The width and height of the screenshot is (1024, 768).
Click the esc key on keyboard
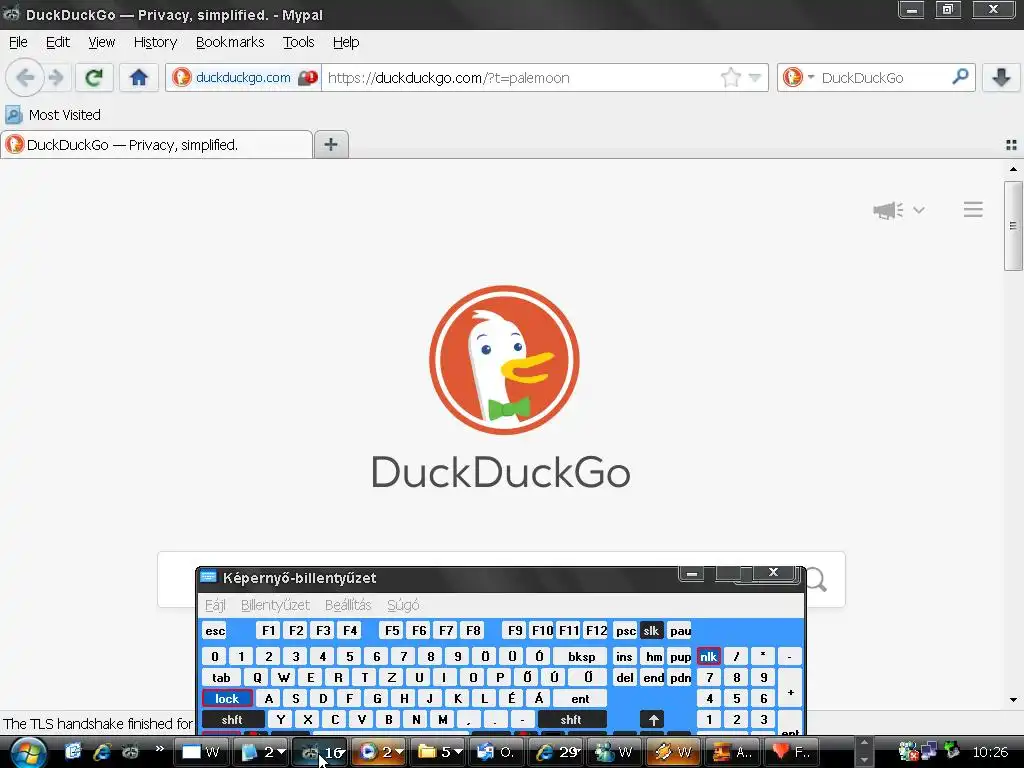pyautogui.click(x=215, y=631)
